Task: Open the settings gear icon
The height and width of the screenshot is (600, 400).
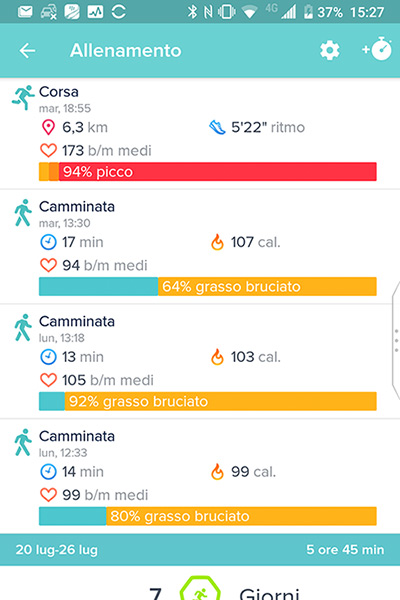Action: [x=330, y=51]
